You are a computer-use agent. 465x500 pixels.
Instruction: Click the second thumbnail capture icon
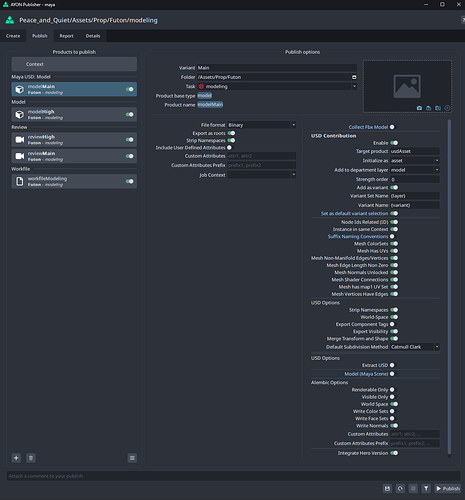coord(429,108)
